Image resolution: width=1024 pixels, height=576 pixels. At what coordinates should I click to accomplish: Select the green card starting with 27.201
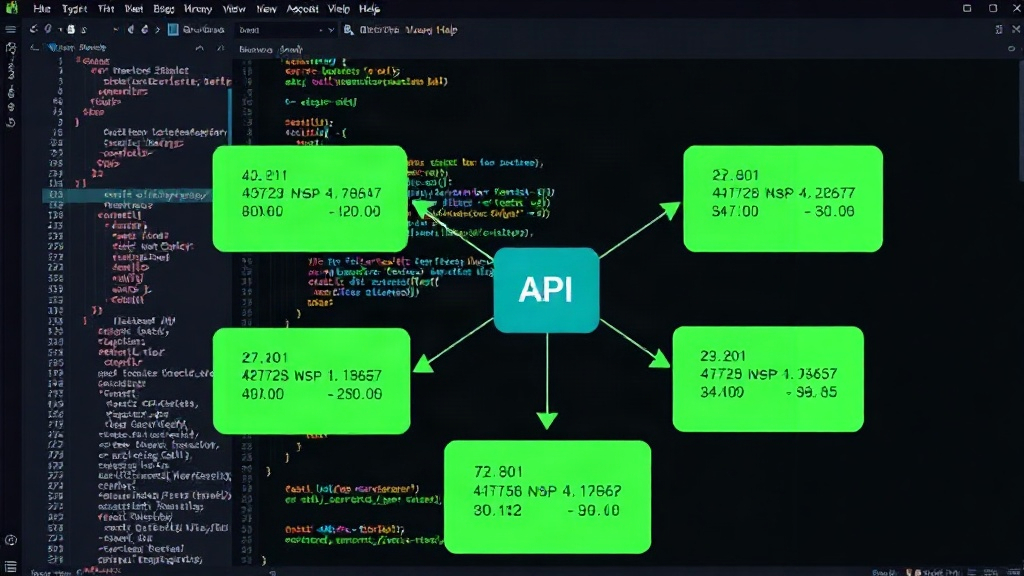point(312,381)
